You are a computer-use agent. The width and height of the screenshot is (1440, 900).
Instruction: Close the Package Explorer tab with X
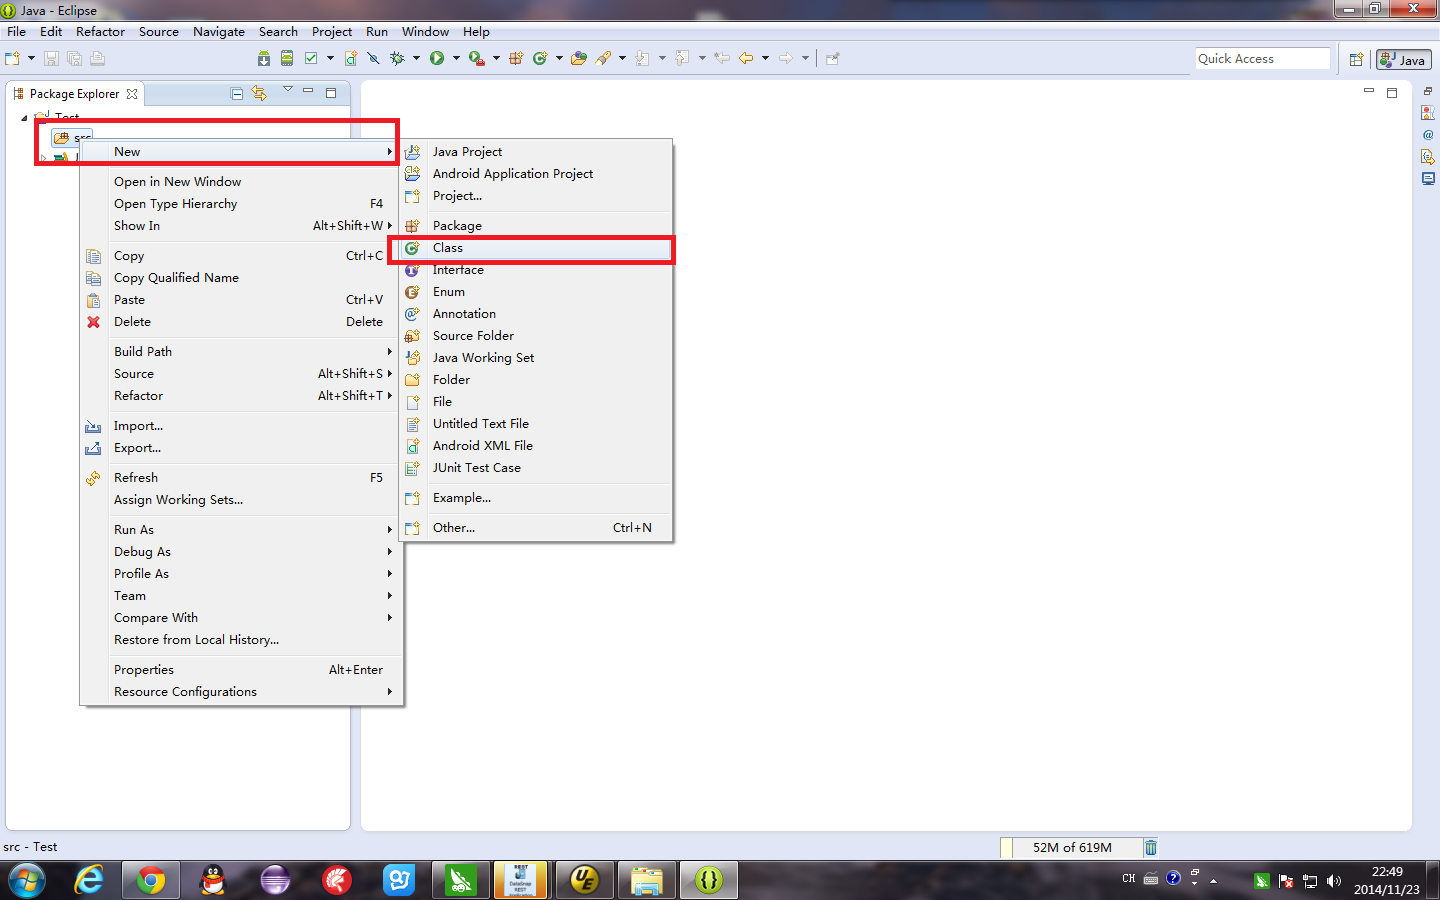pos(132,94)
